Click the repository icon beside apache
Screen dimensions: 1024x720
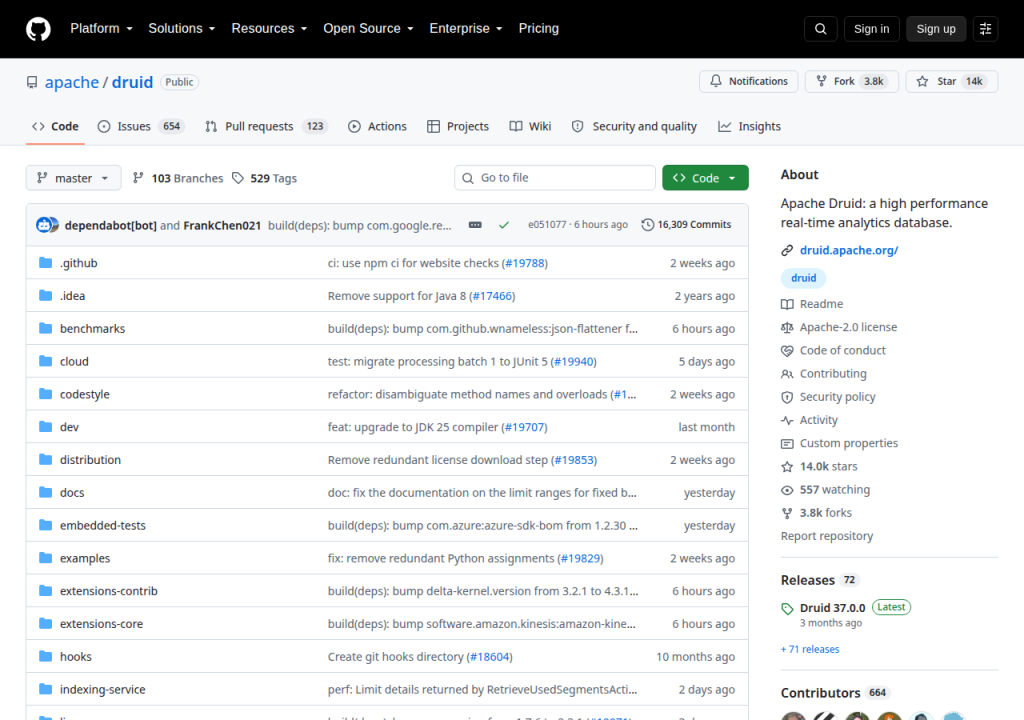(x=32, y=82)
